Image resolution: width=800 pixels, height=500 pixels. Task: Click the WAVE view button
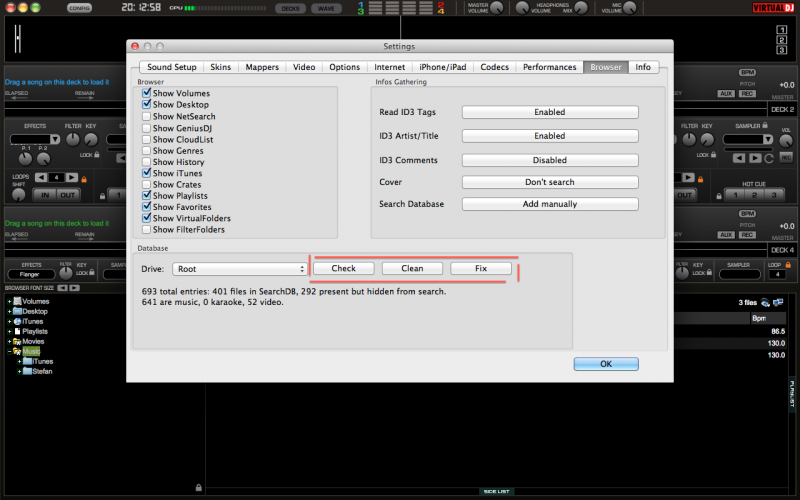[326, 8]
